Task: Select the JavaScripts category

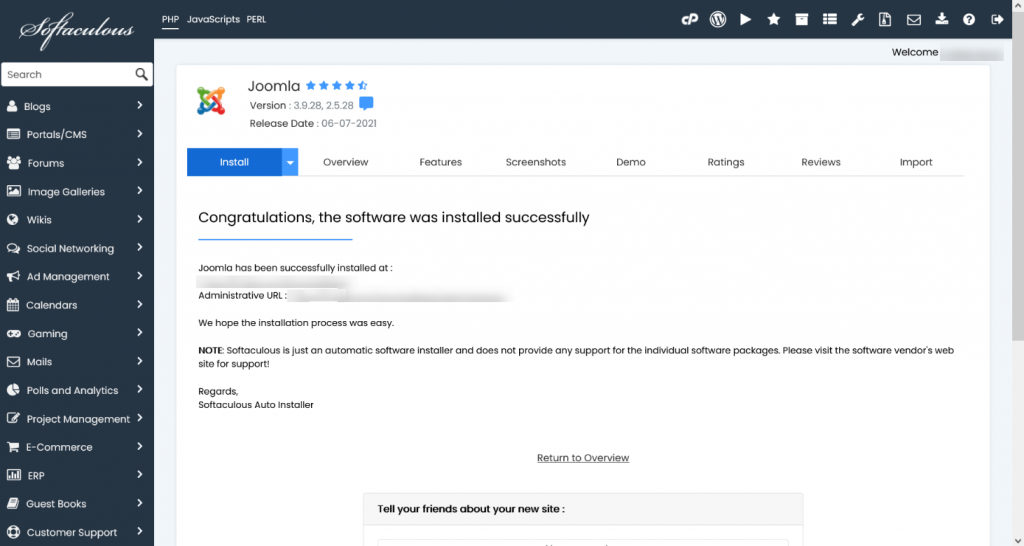Action: point(214,20)
